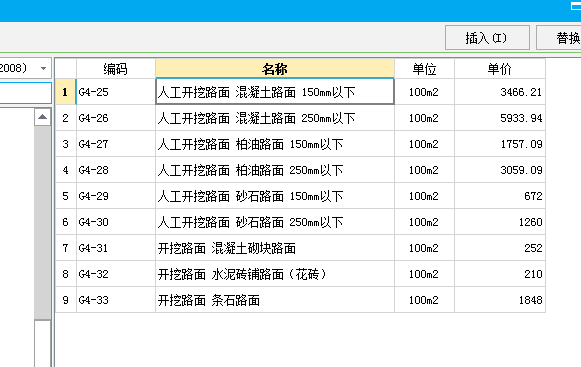Click name cell 人工开挖路面 砂石路面 150mm以下
Screen dimensions: 581x367
point(275,196)
